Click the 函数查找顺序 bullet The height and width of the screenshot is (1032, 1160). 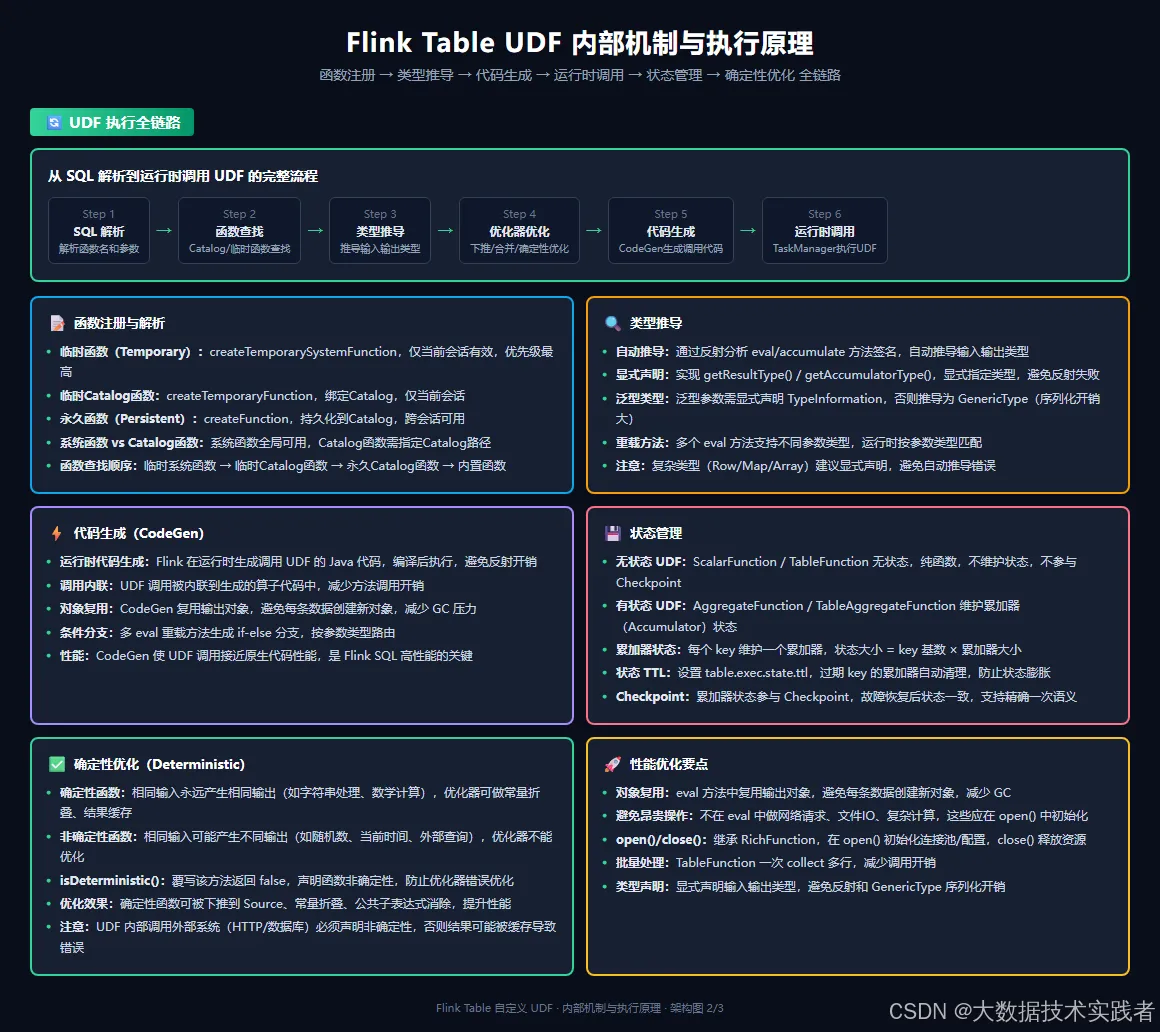283,465
